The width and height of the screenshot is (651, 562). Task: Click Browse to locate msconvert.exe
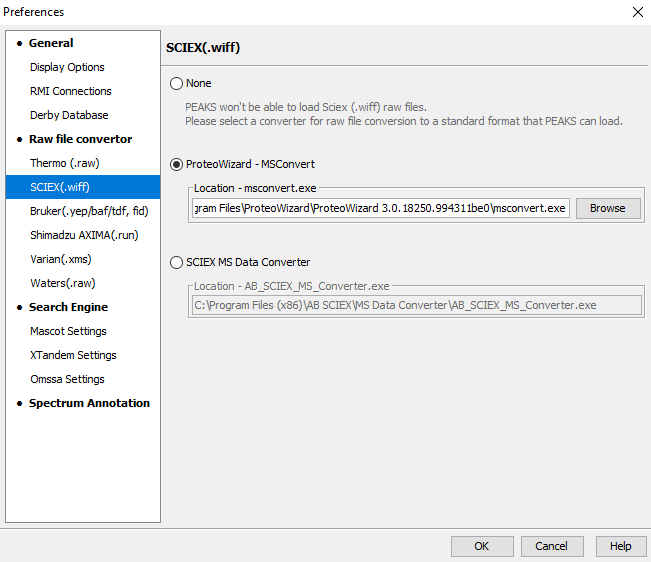click(608, 208)
